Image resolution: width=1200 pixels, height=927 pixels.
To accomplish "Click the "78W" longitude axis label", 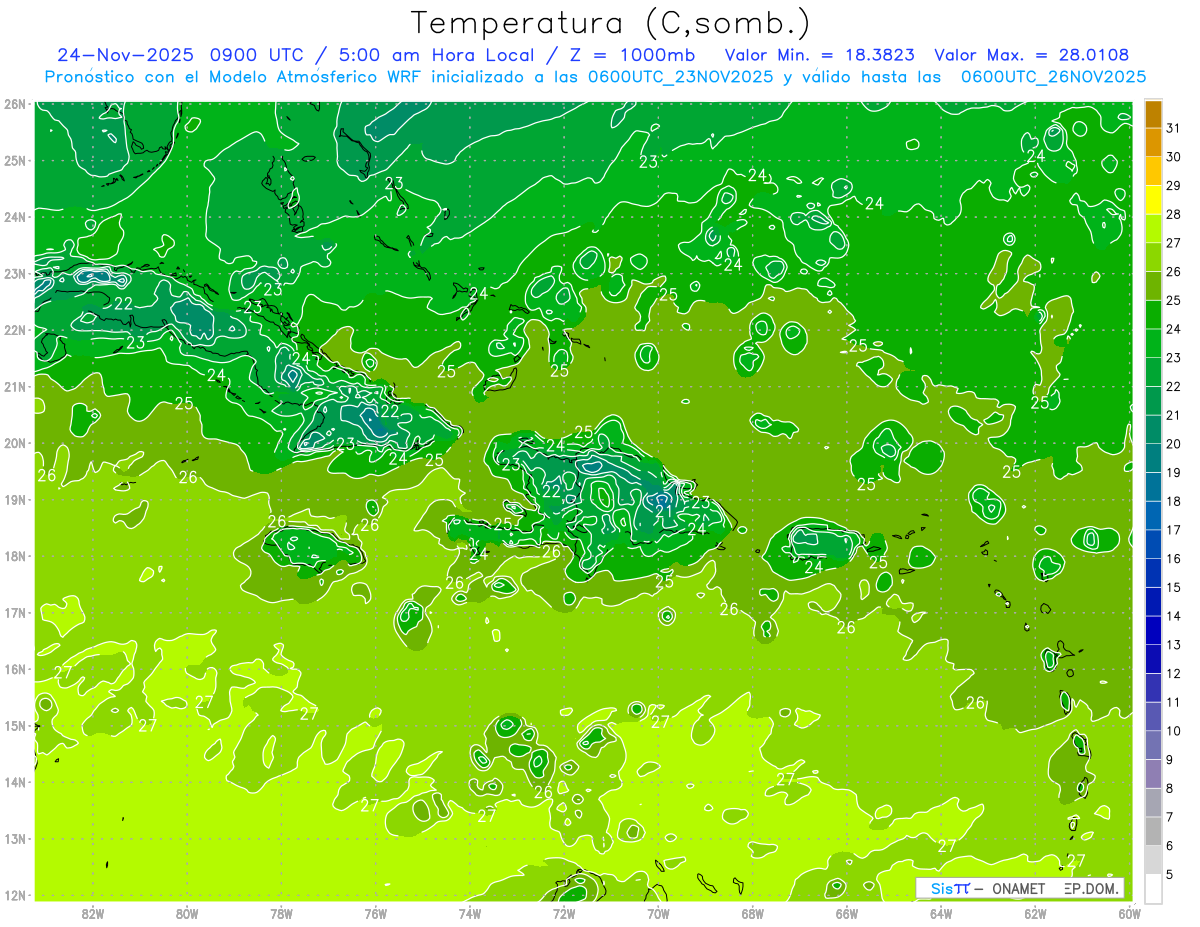I will click(281, 914).
